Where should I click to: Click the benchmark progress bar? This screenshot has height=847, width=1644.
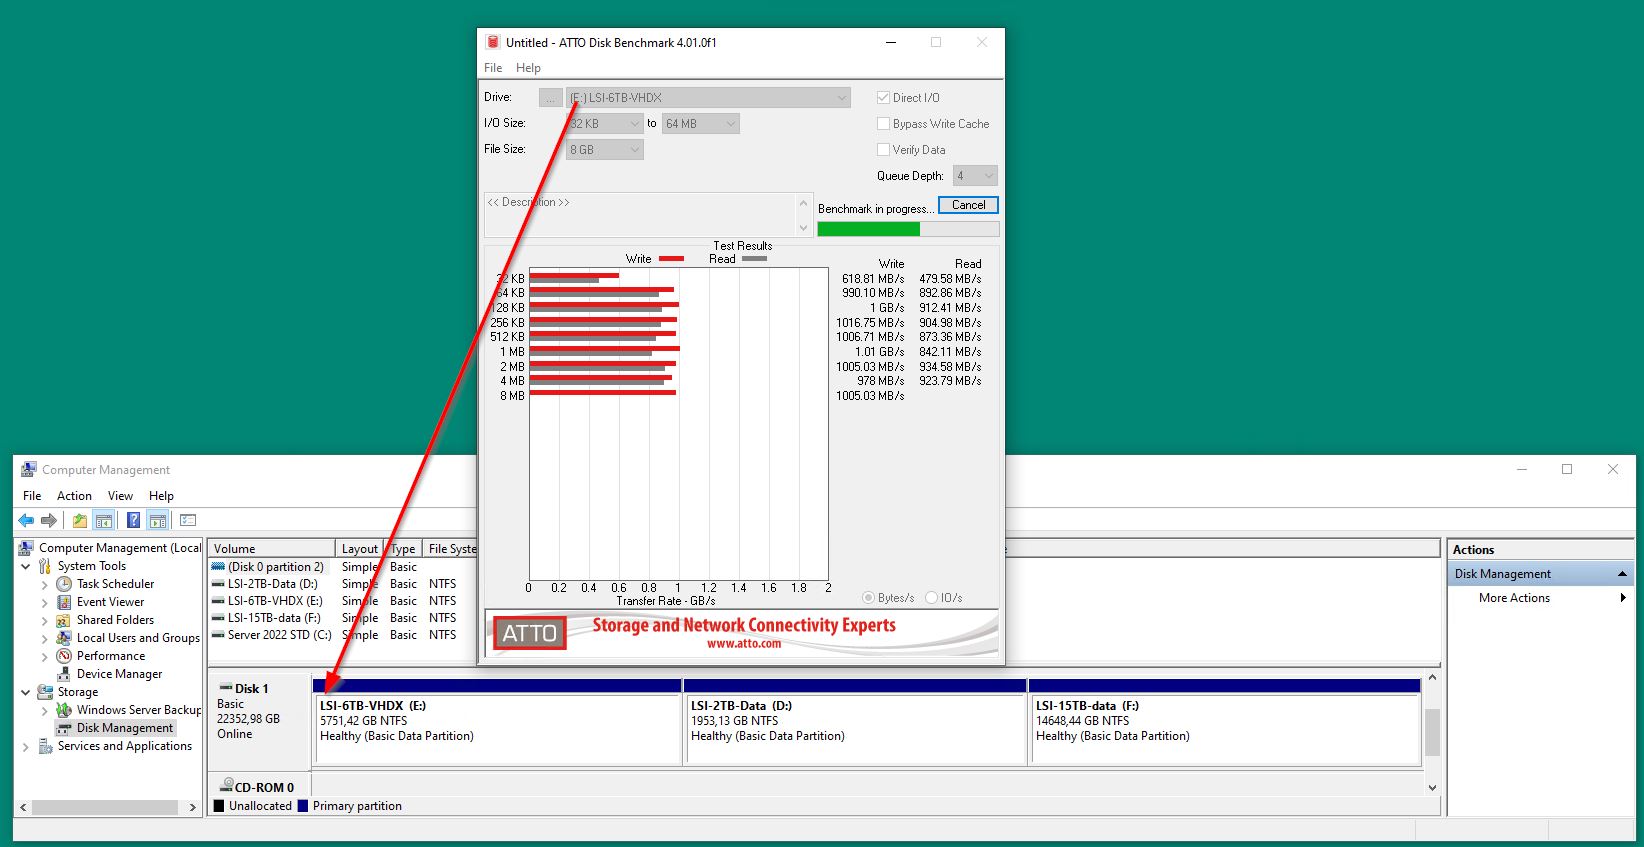(x=908, y=229)
